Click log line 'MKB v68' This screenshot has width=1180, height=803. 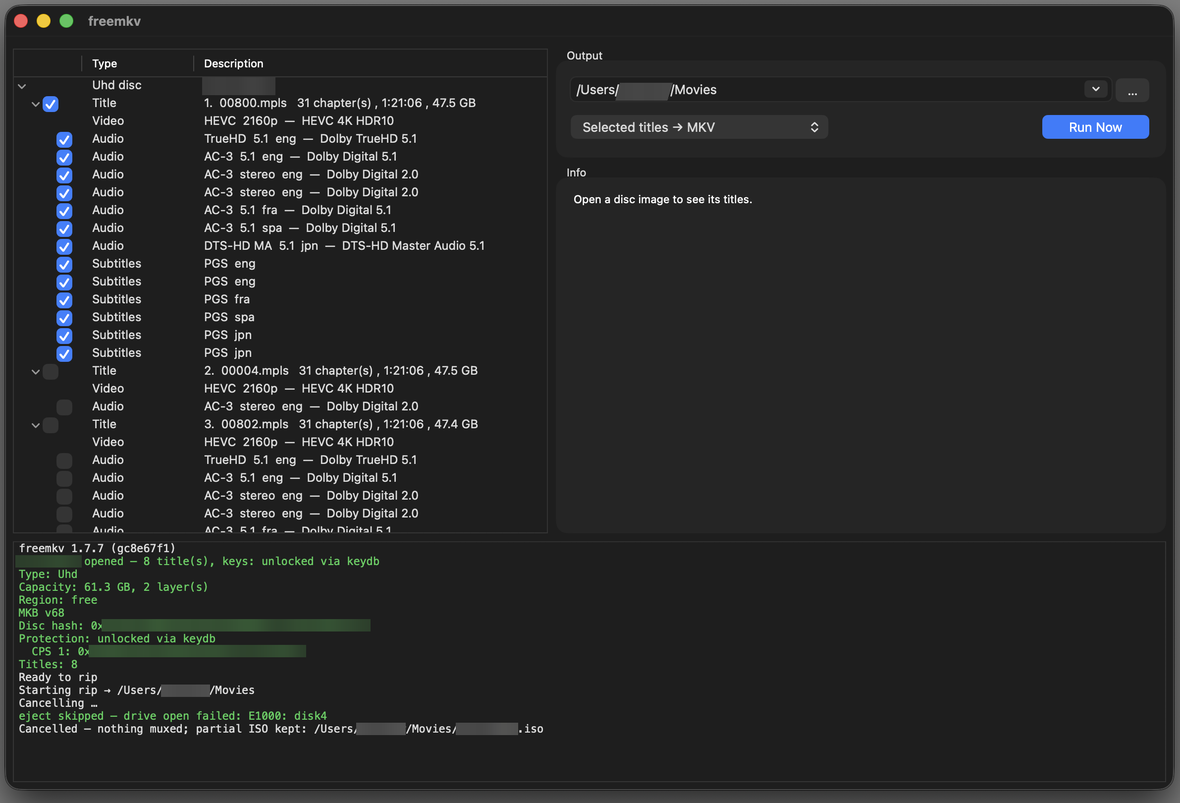pyautogui.click(x=41, y=613)
